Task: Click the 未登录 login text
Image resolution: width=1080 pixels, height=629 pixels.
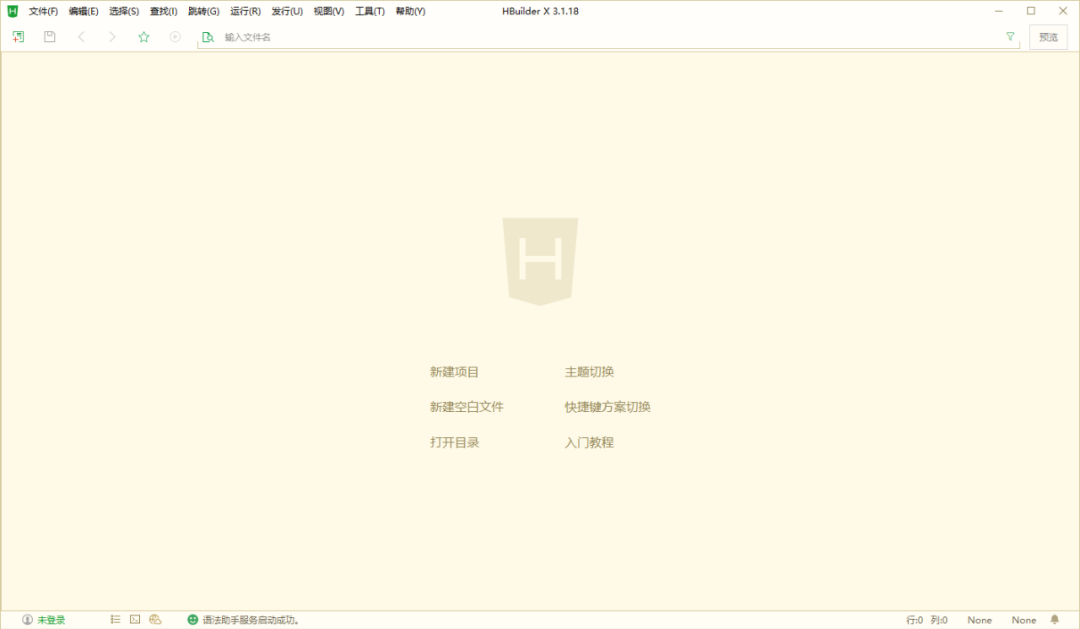Action: [x=51, y=620]
